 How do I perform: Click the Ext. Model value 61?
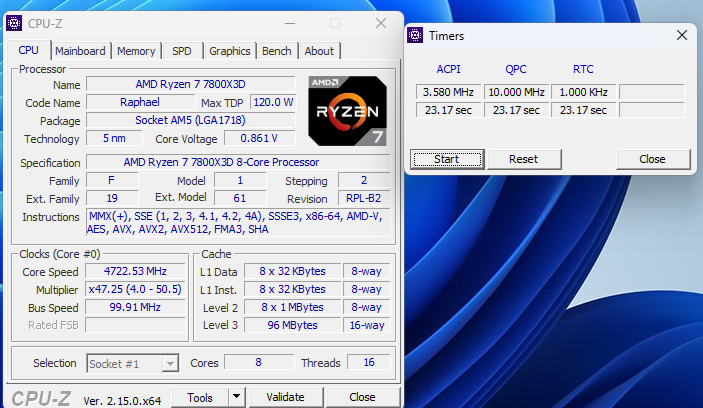[x=240, y=198]
